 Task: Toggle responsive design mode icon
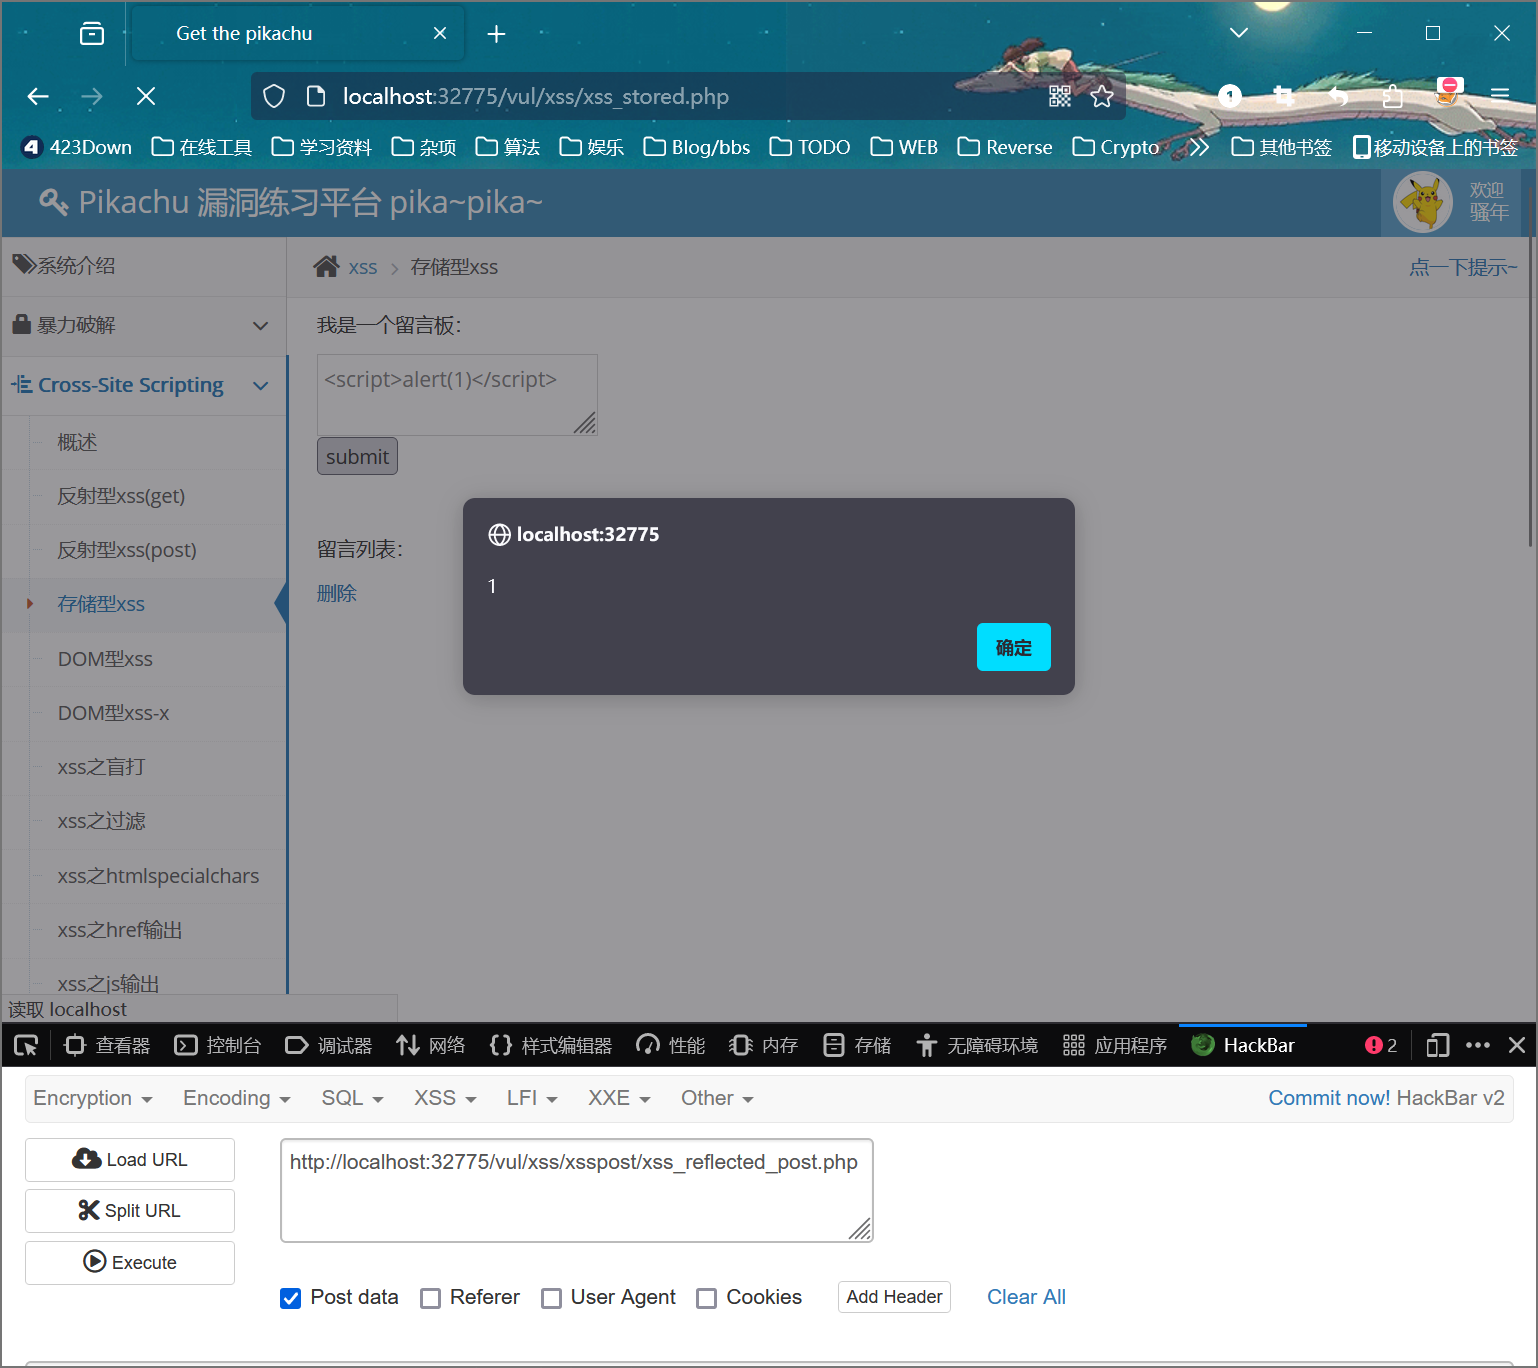[x=1437, y=1045]
